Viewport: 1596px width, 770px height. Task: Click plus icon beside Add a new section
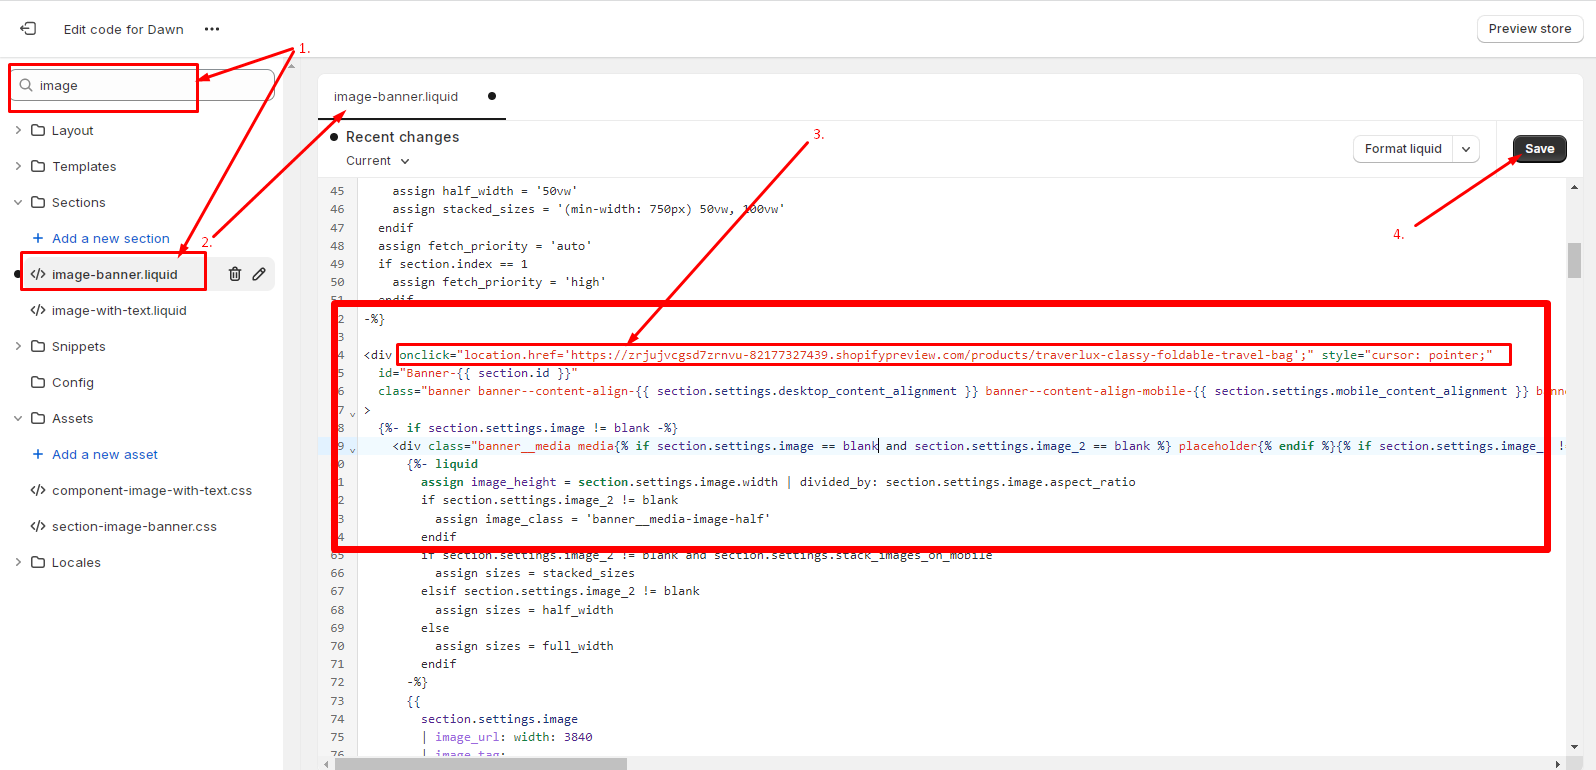38,239
